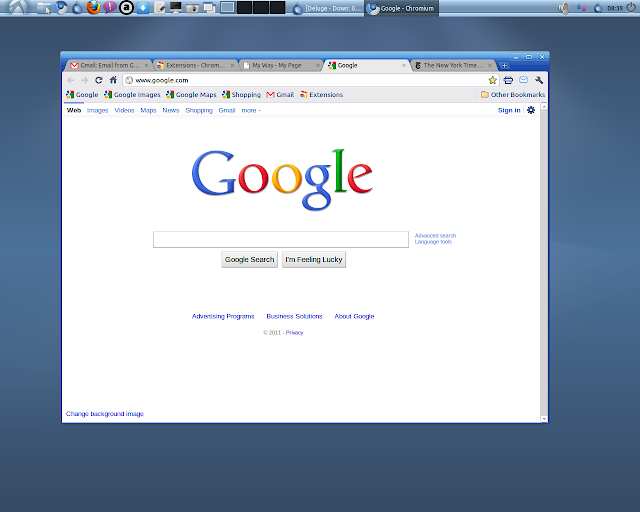This screenshot has height=512, width=640.
Task: Go back with the back arrow
Action: click(x=71, y=80)
